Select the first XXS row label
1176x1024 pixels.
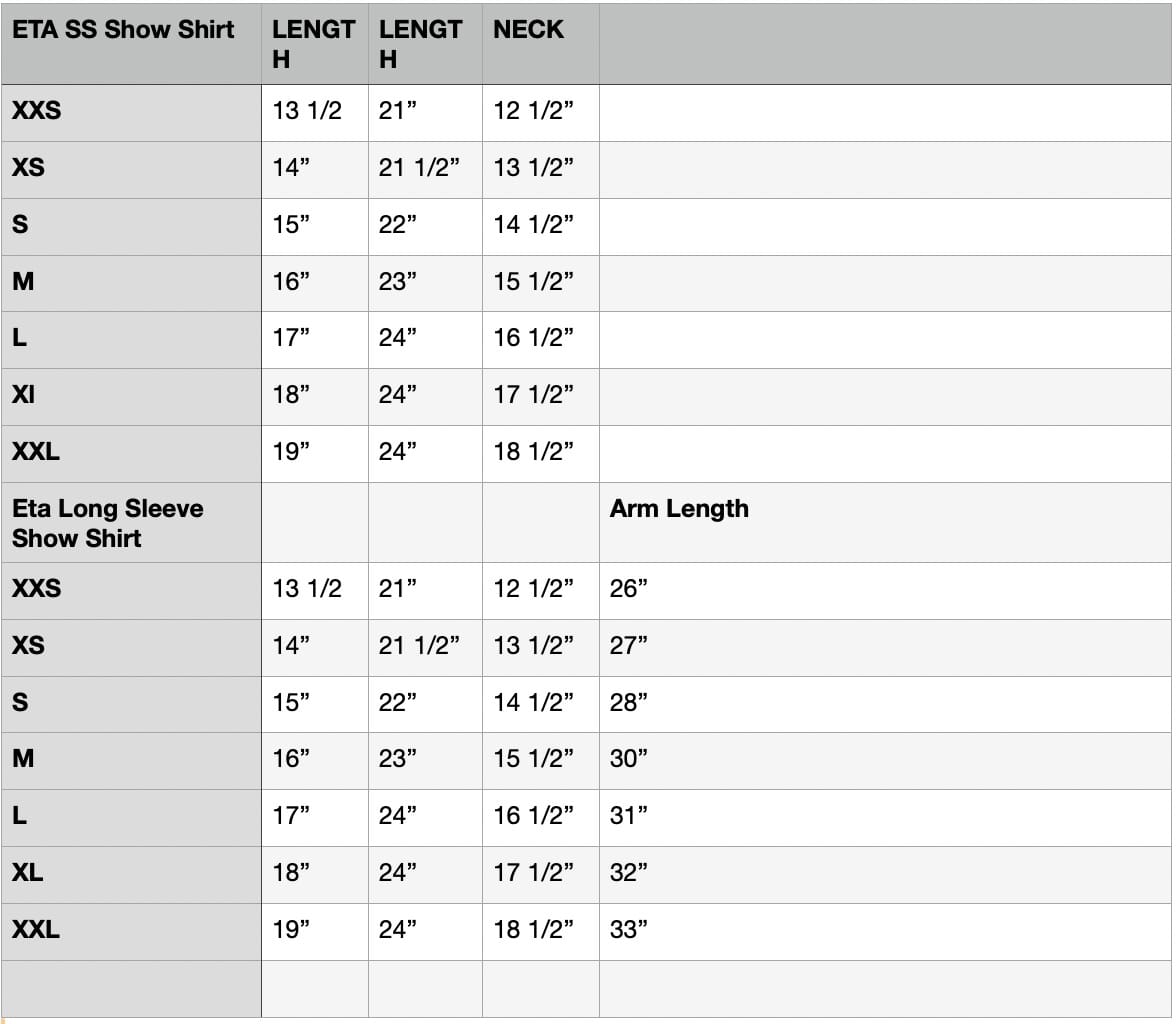tap(131, 113)
